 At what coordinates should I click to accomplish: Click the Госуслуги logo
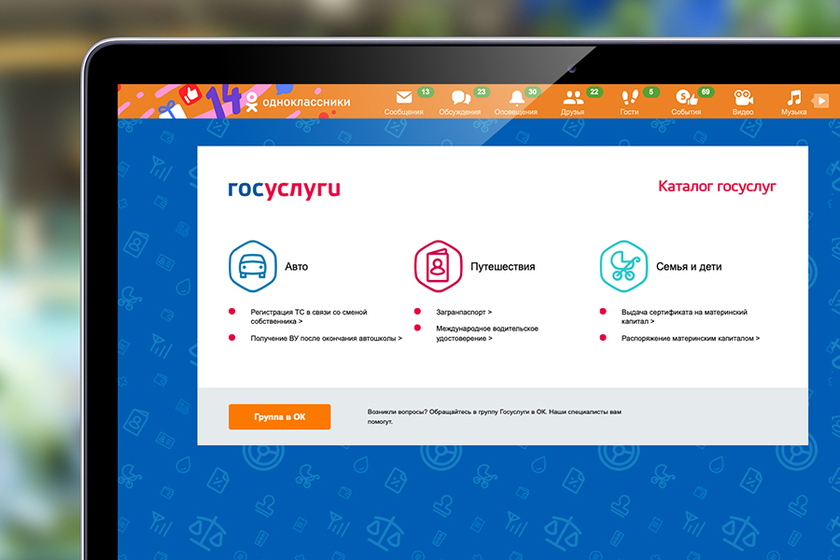[284, 187]
